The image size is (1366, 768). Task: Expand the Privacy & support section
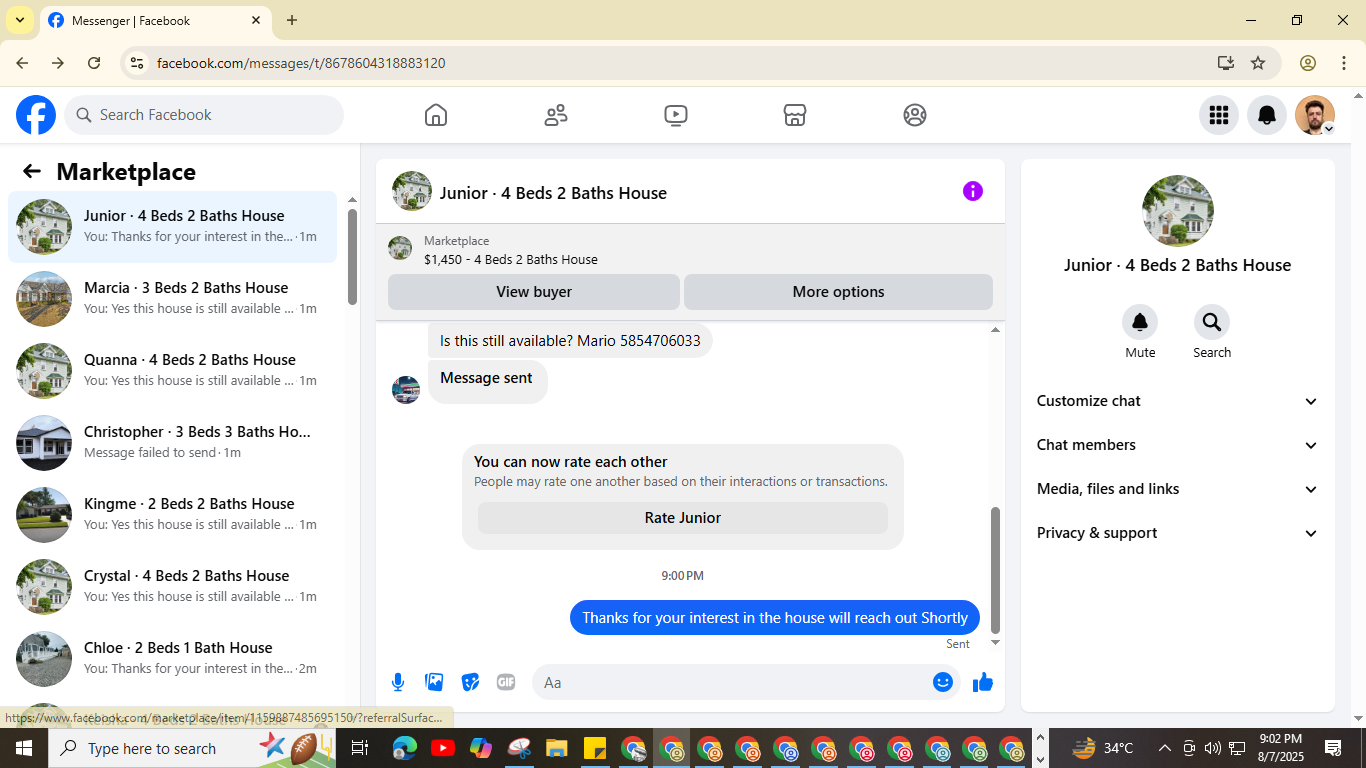click(x=1178, y=533)
